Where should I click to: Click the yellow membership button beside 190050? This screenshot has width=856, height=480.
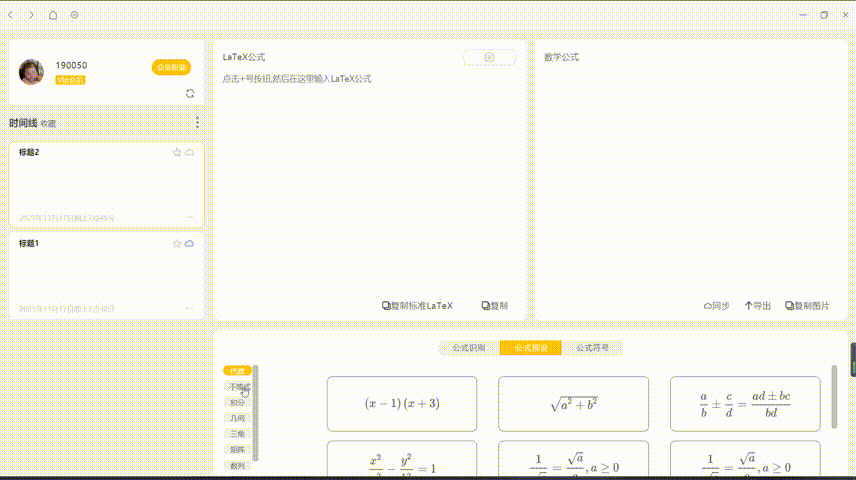(x=171, y=67)
